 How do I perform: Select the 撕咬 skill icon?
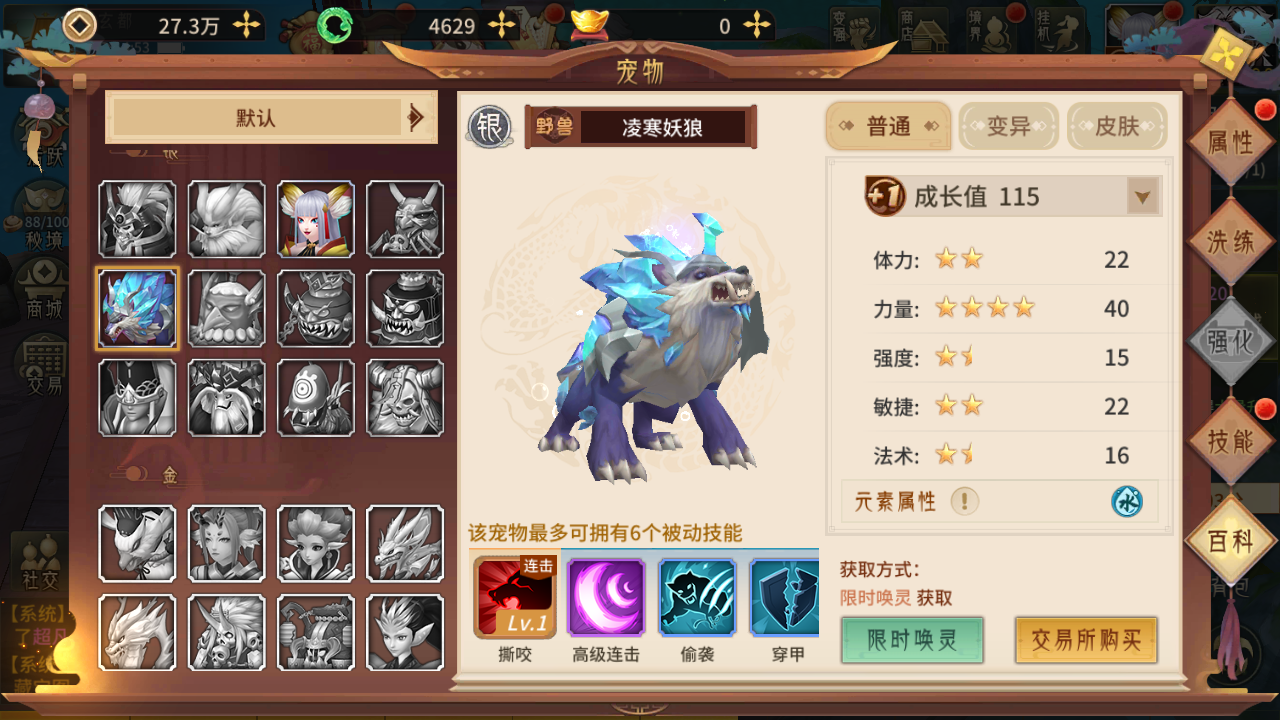coord(516,597)
